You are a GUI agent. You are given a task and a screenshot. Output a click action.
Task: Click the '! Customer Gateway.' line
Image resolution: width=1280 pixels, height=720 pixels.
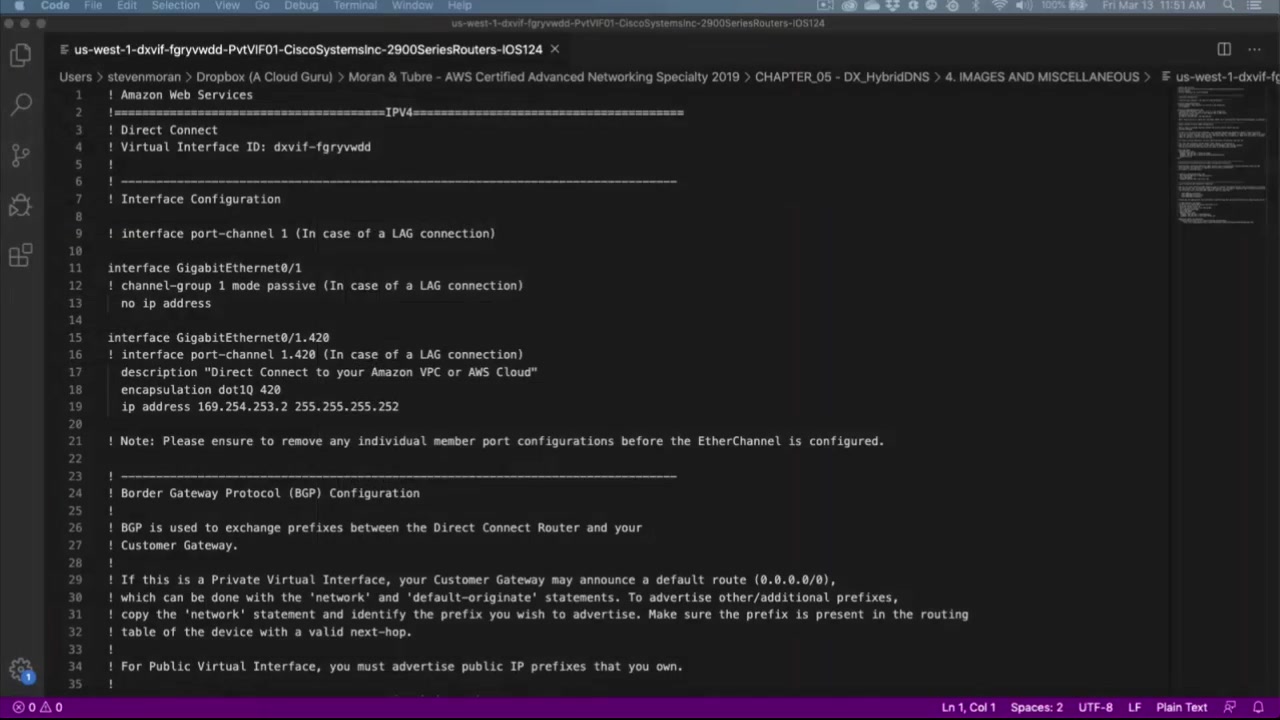(x=173, y=545)
